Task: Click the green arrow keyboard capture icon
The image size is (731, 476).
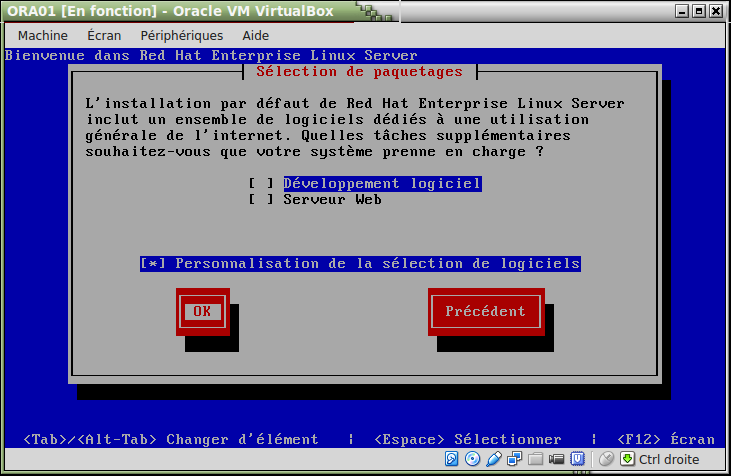Action: [x=627, y=459]
